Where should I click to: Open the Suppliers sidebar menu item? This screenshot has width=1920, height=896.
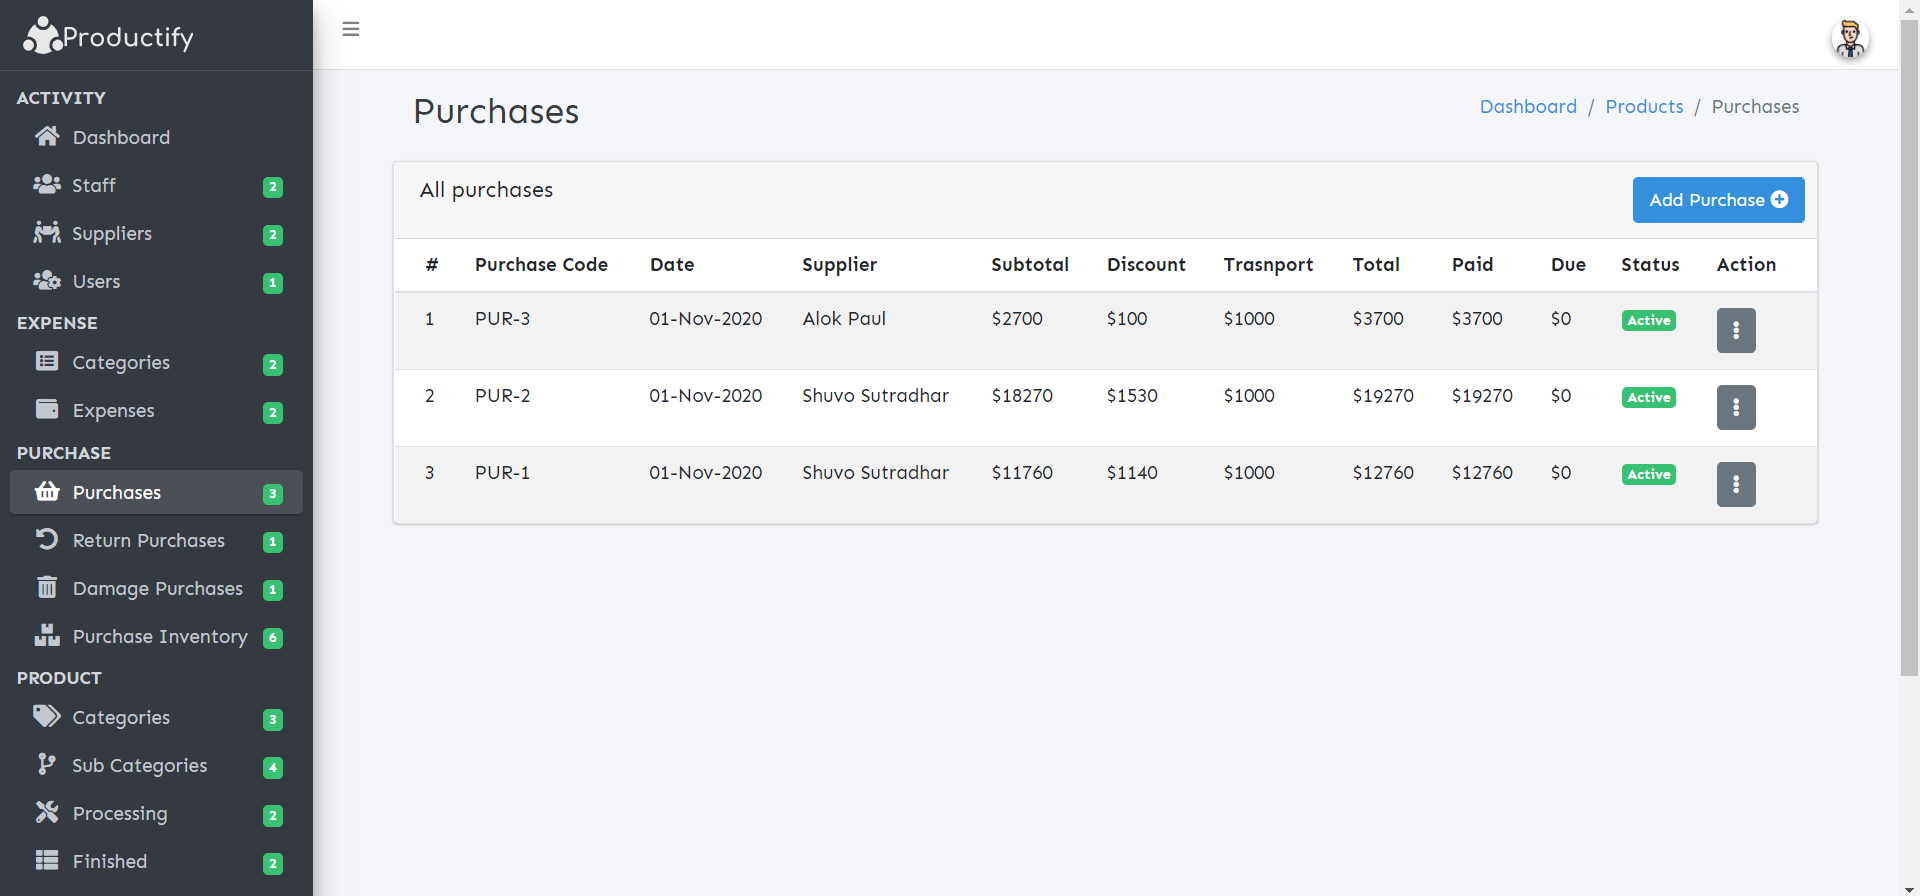click(x=156, y=233)
